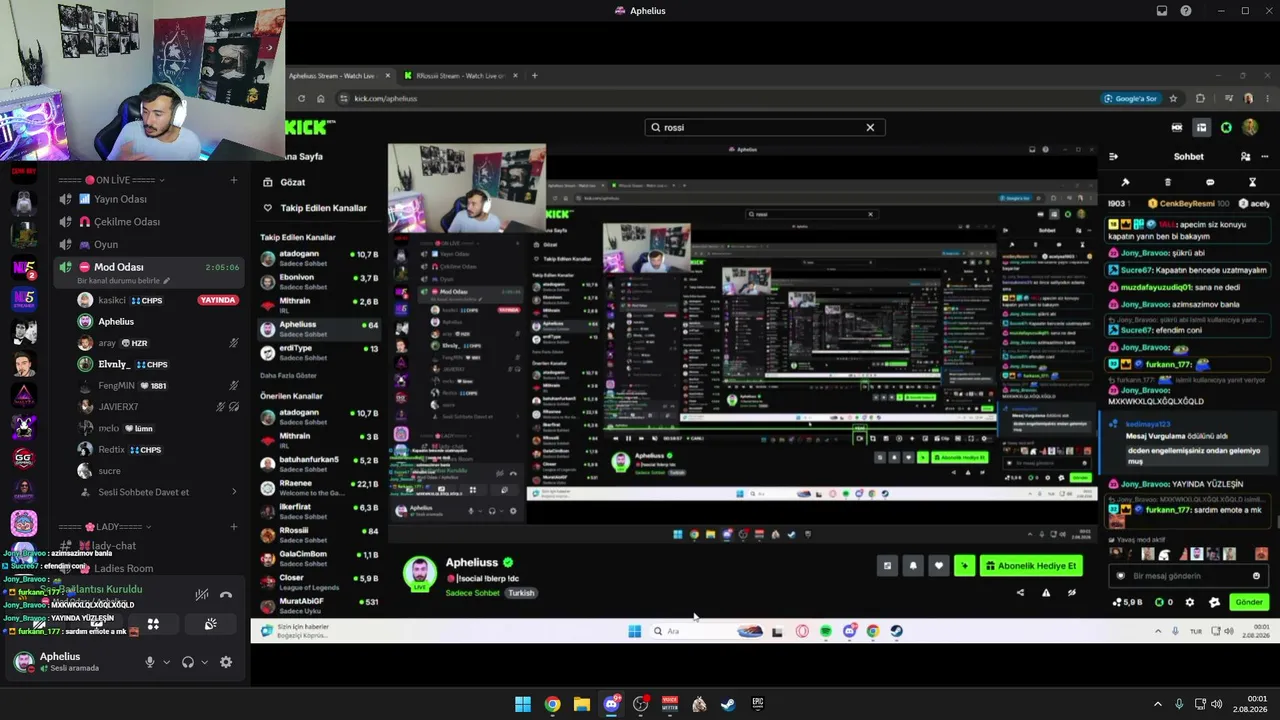Expand Daha Fazla Göster in Kick sidebar
This screenshot has width=1280, height=720.
click(x=288, y=375)
